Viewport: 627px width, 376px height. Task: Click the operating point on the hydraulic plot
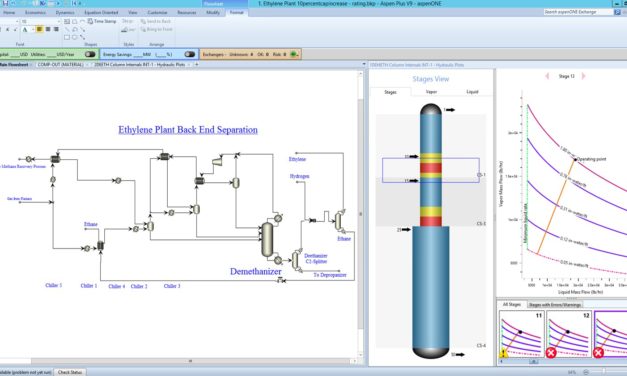(x=575, y=160)
